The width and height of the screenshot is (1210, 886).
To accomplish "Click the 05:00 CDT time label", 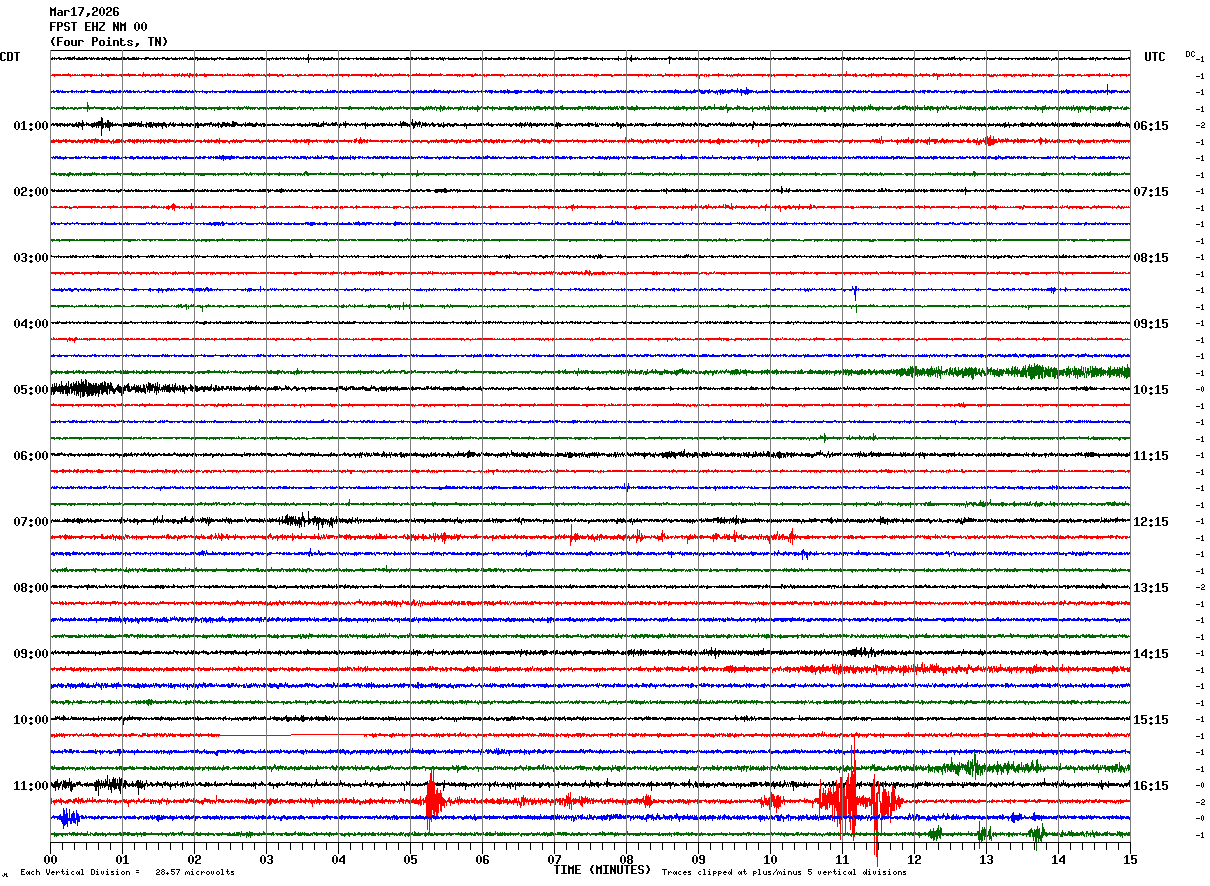I will click(31, 390).
